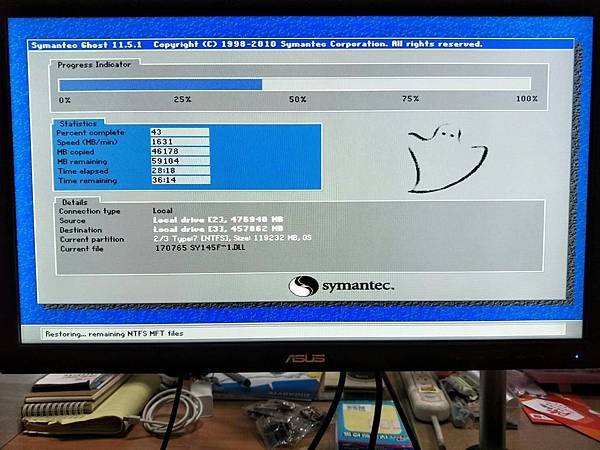Click the Source label in Details
600x450 pixels.
(x=72, y=221)
